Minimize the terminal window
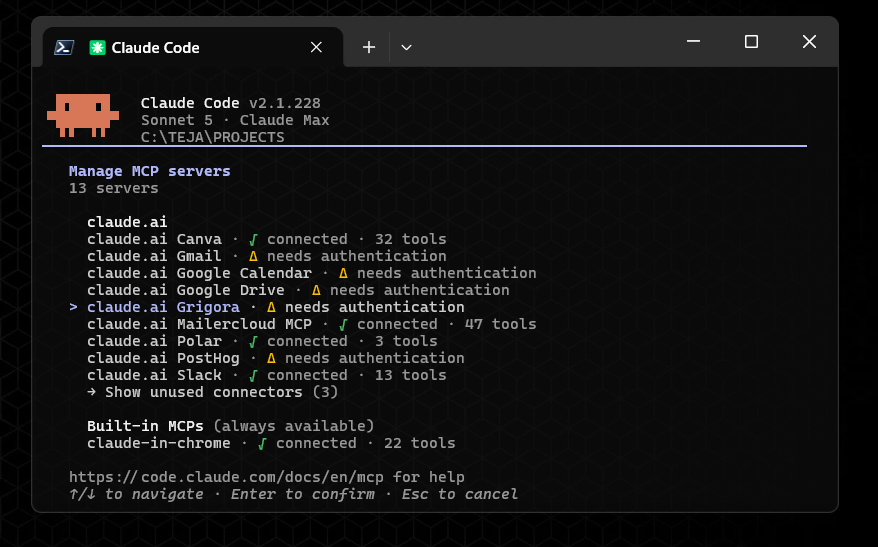The width and height of the screenshot is (878, 547). click(694, 41)
